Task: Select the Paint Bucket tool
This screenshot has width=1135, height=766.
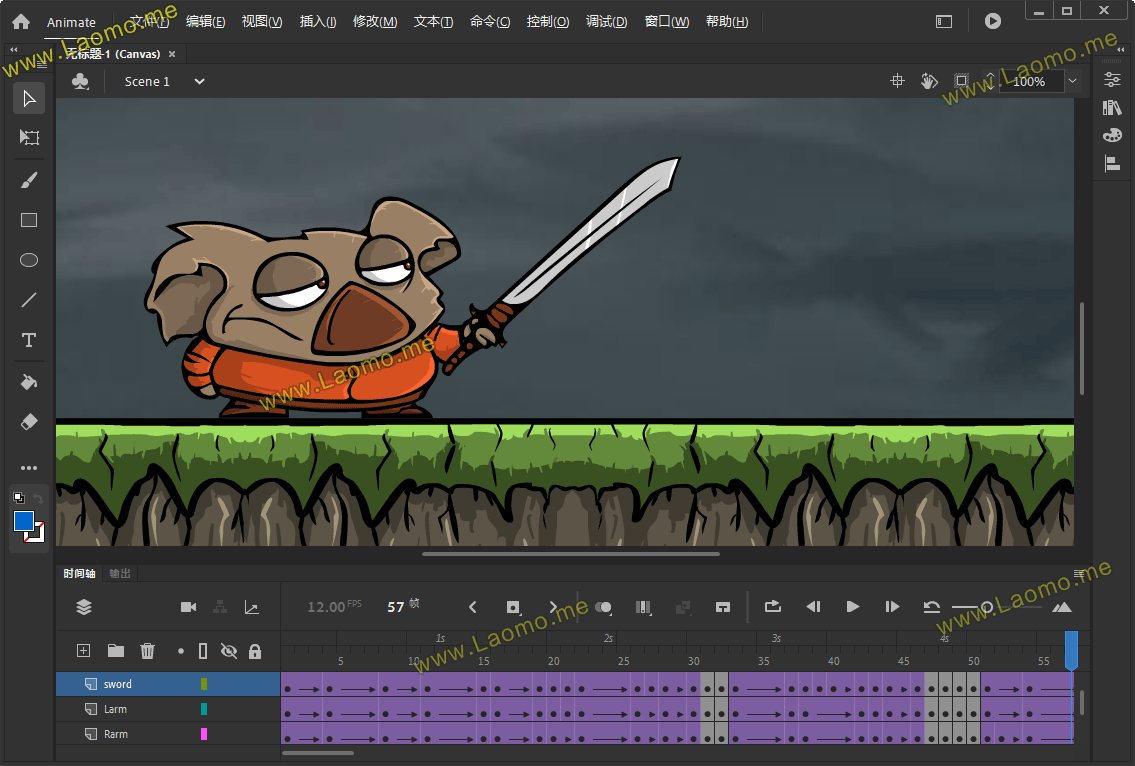Action: pos(29,382)
